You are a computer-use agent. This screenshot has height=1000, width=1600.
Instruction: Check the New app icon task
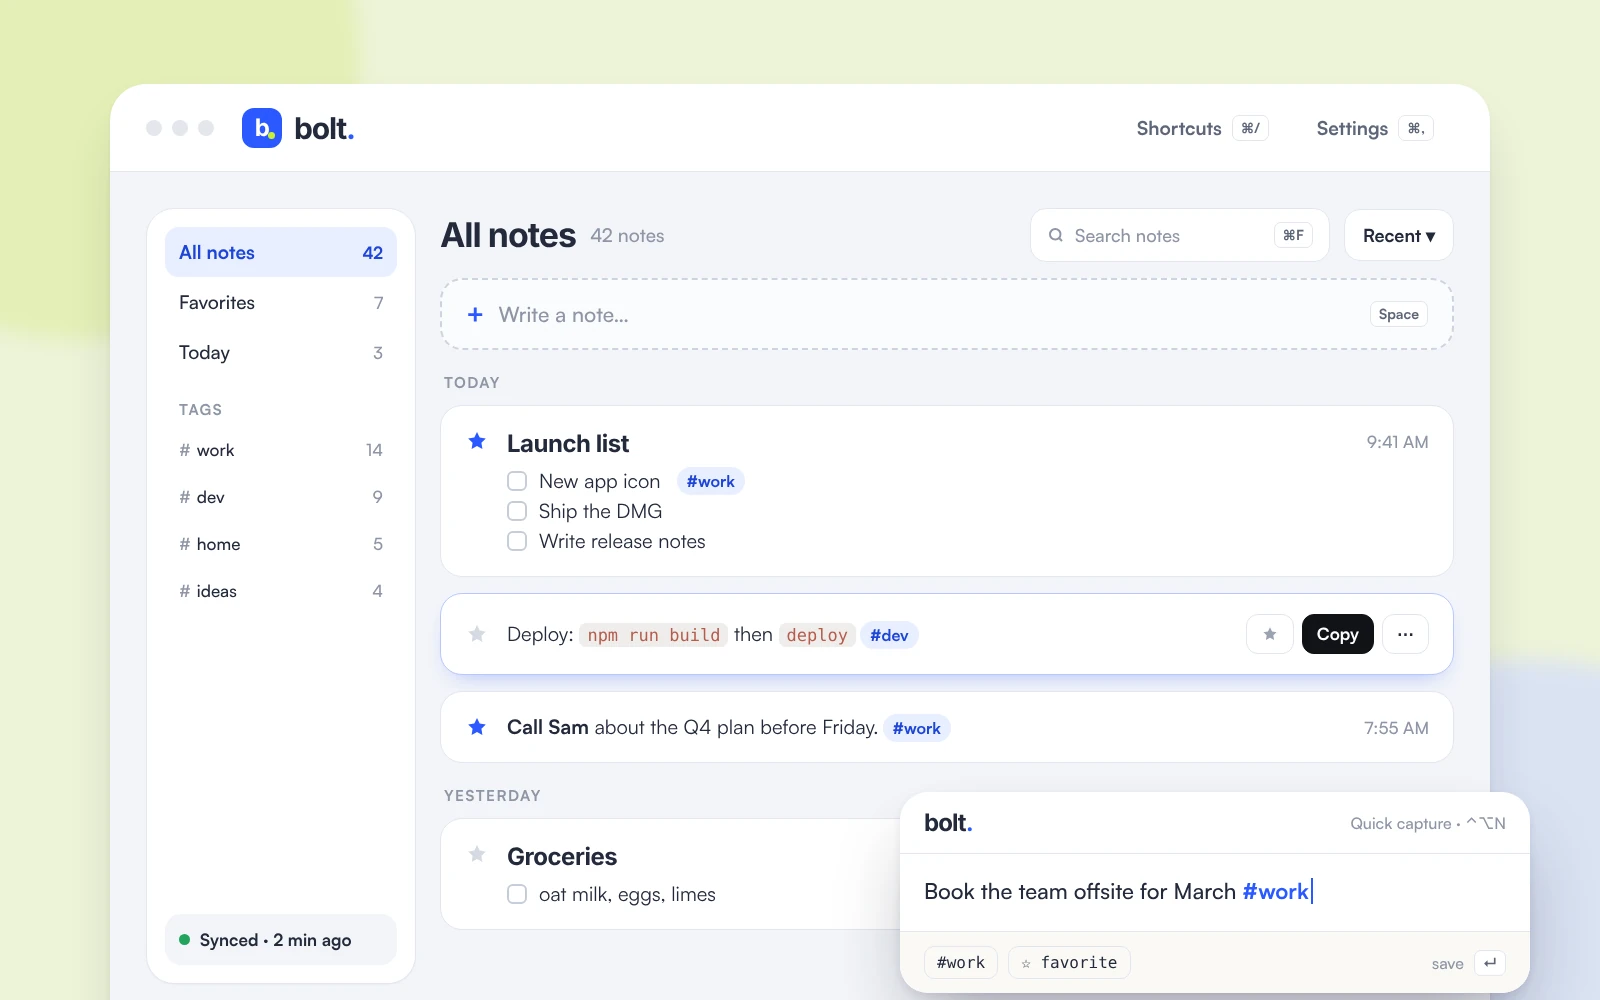coord(517,481)
